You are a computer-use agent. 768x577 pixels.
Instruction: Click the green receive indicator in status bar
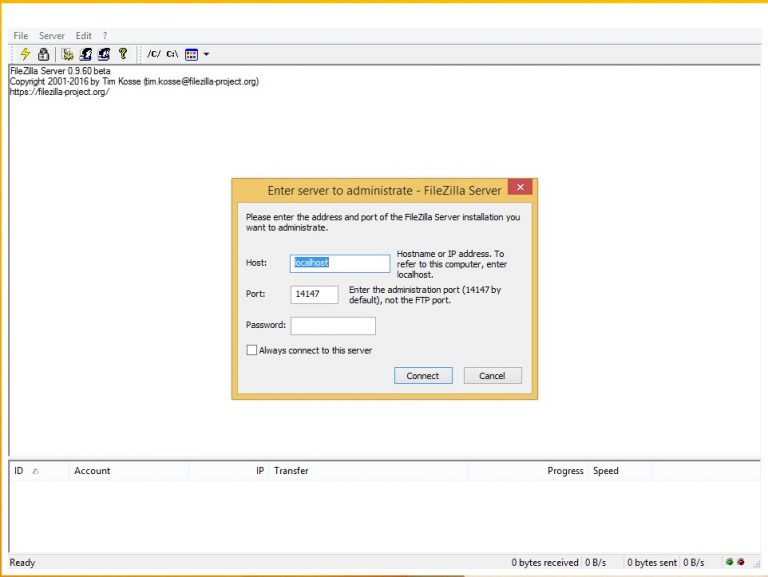729,562
